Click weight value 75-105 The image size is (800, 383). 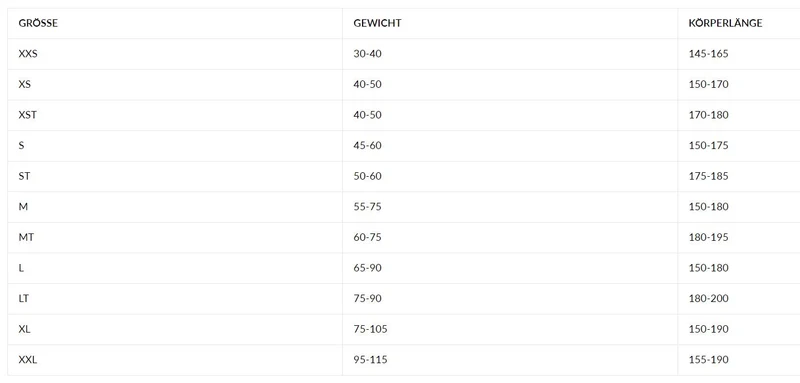pos(370,329)
